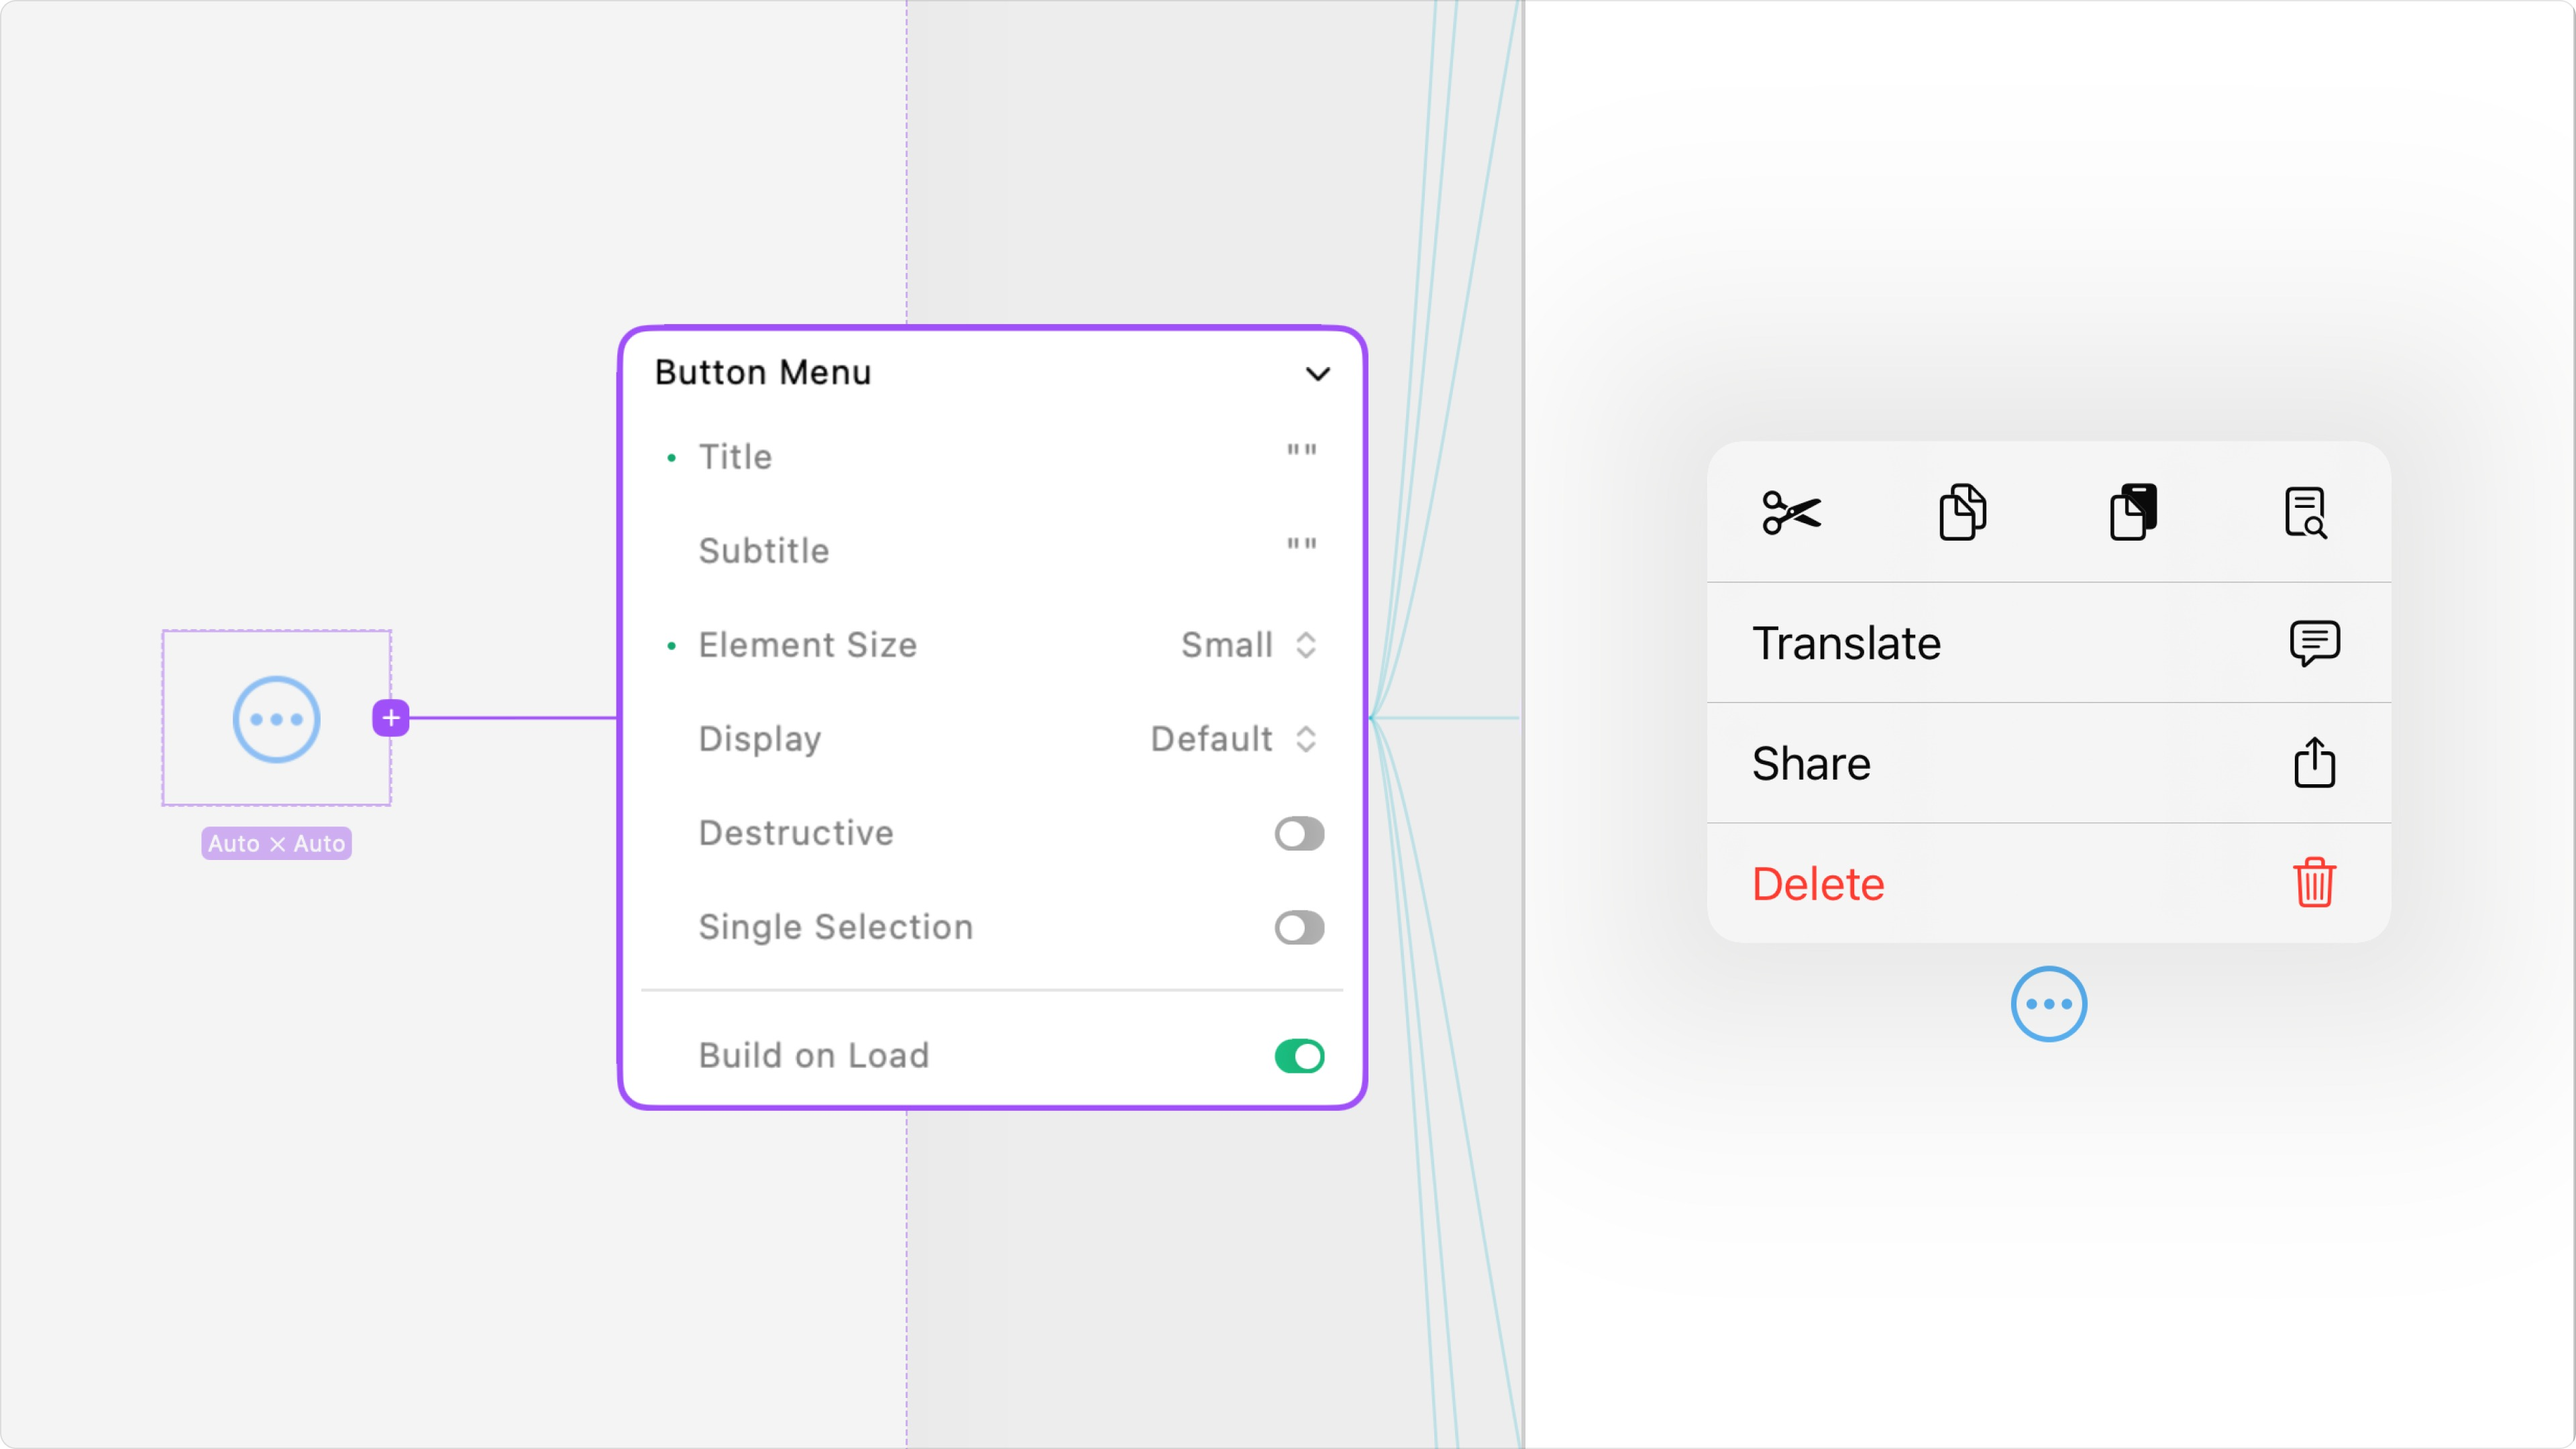Select Translate menu item
Image resolution: width=2576 pixels, height=1449 pixels.
click(x=1847, y=643)
